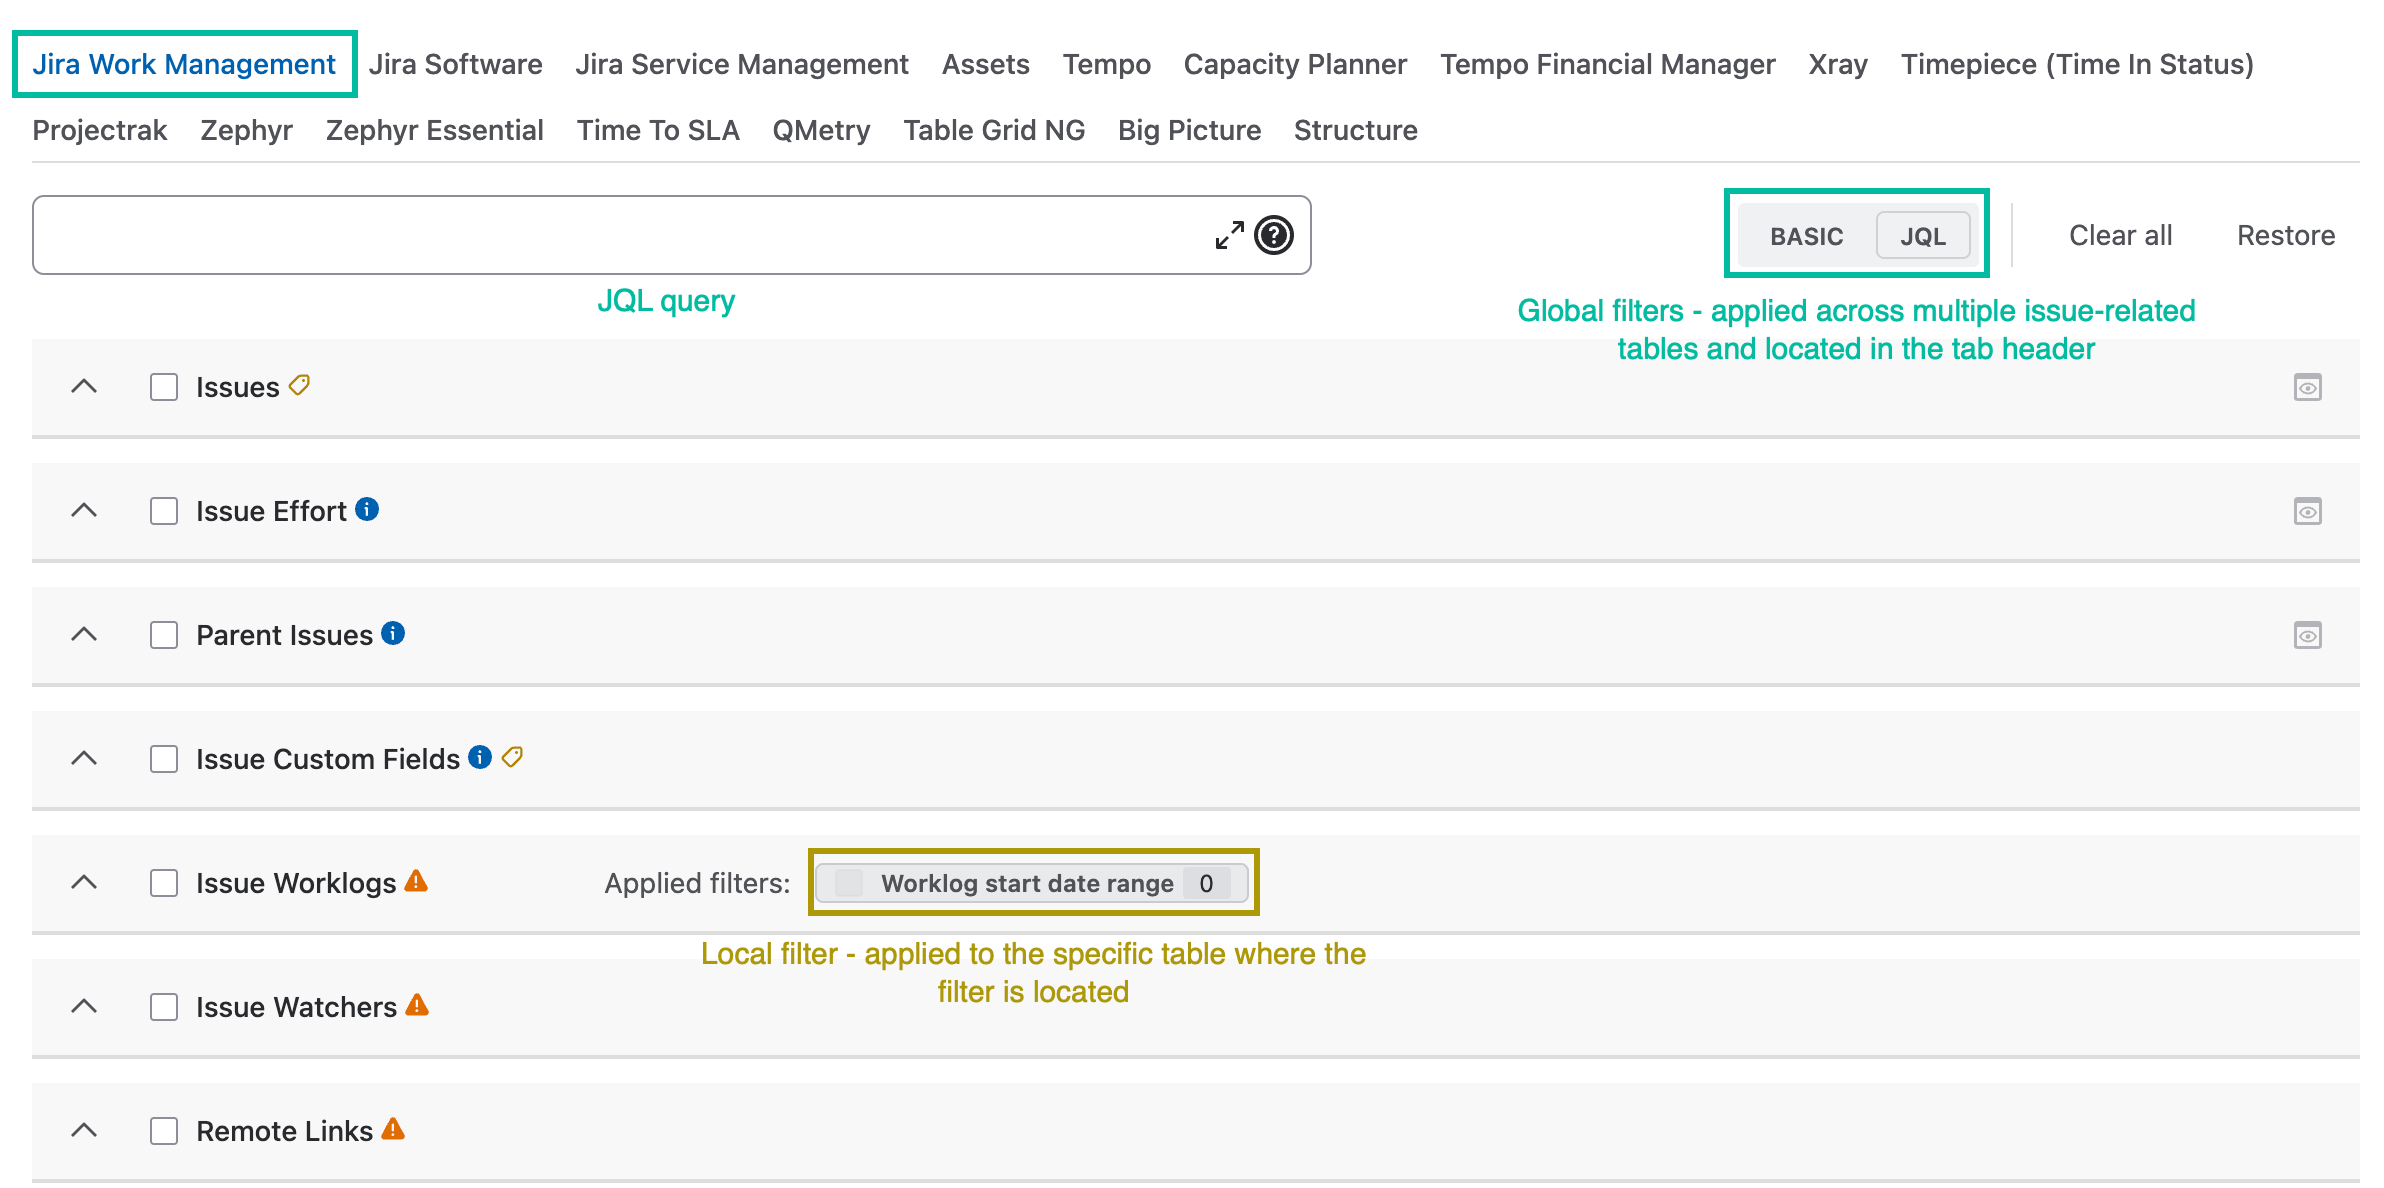Click the info icon beside Parent Issues
This screenshot has height=1188, width=2384.
tap(393, 633)
